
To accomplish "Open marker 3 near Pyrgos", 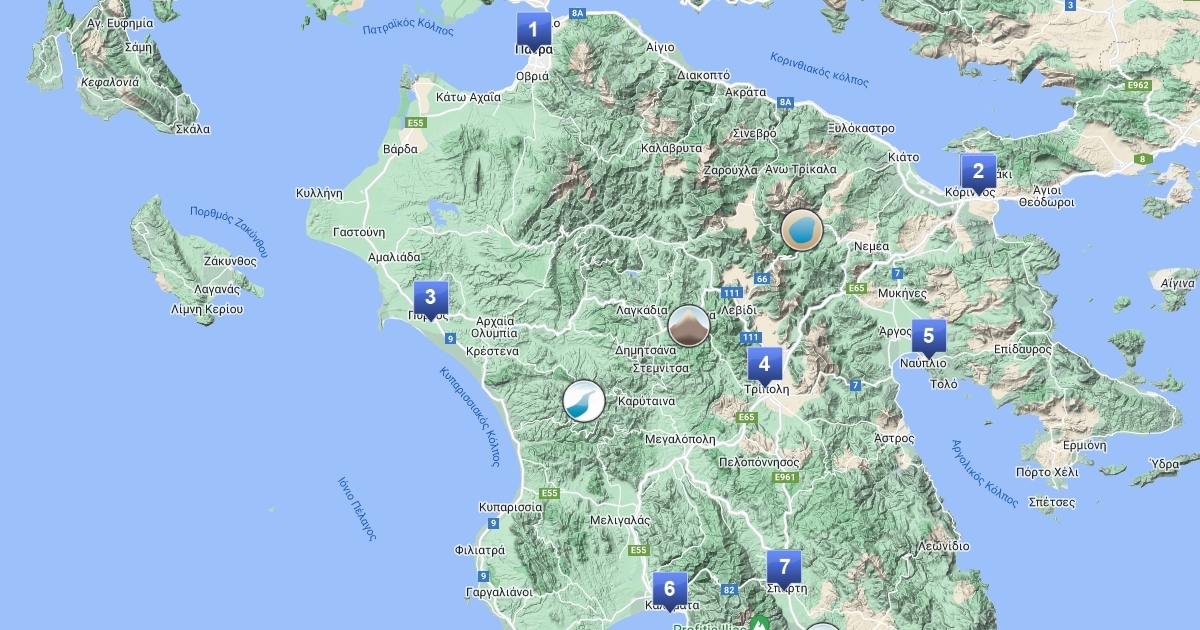I will point(430,297).
